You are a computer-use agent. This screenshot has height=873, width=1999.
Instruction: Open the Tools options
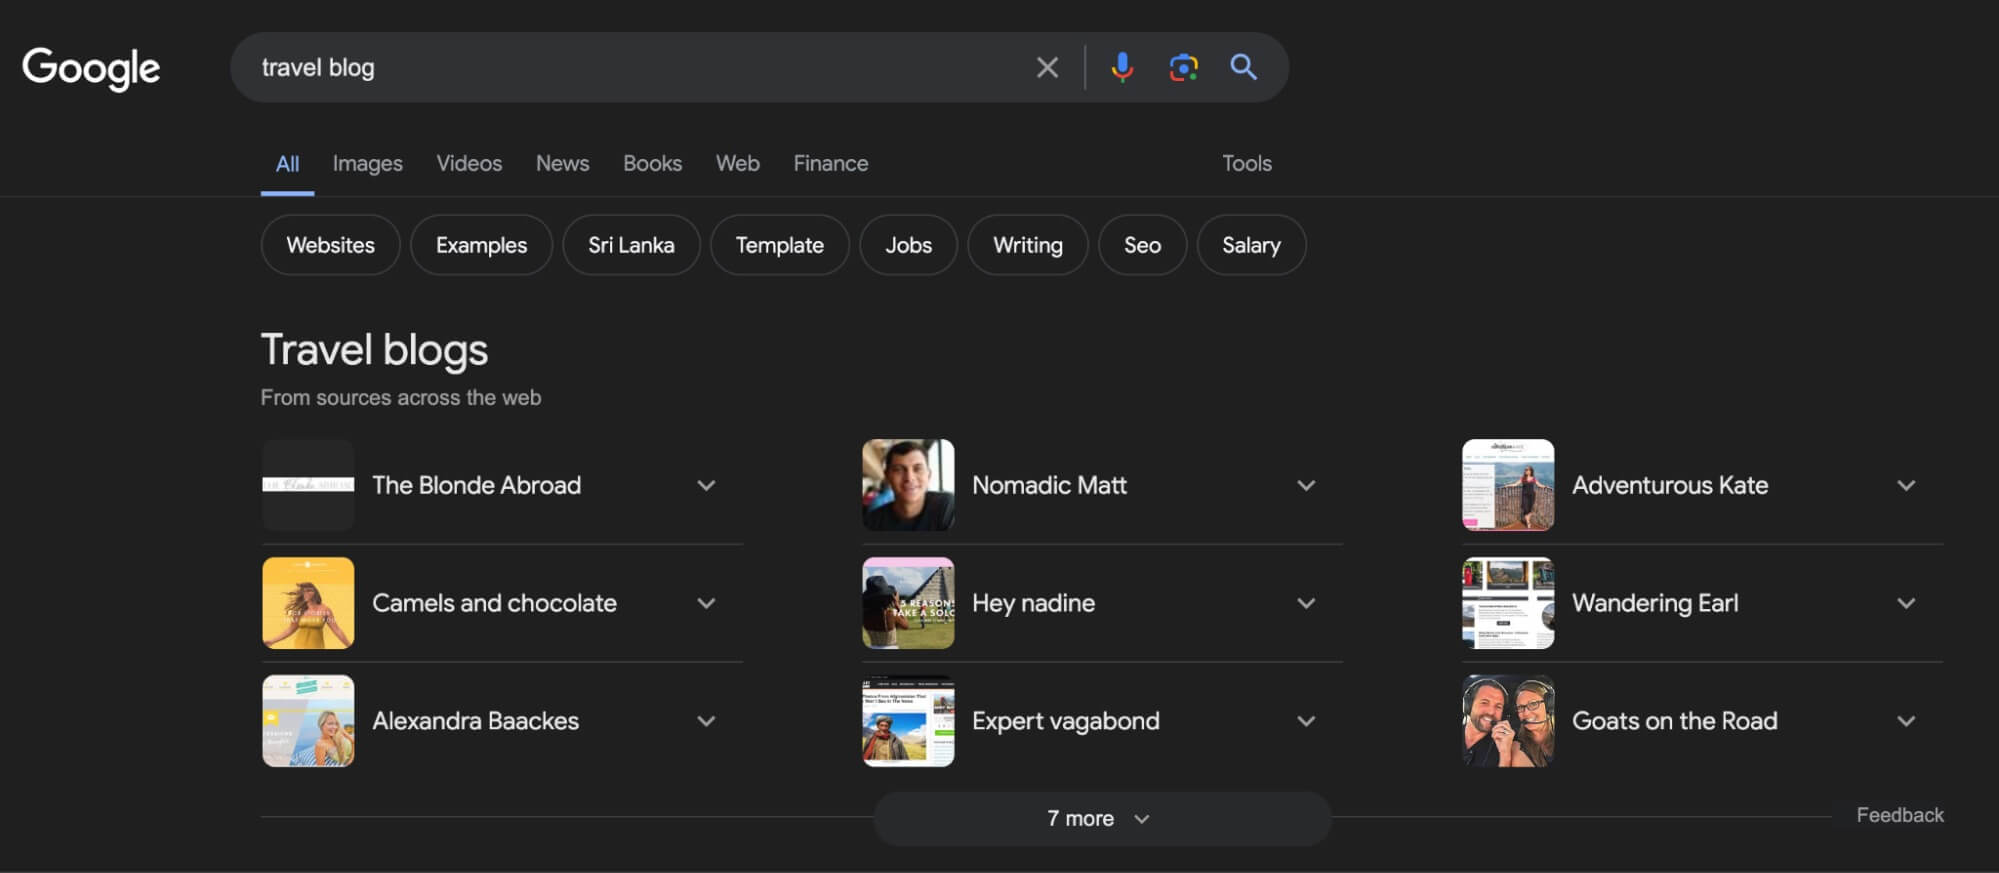tap(1246, 163)
